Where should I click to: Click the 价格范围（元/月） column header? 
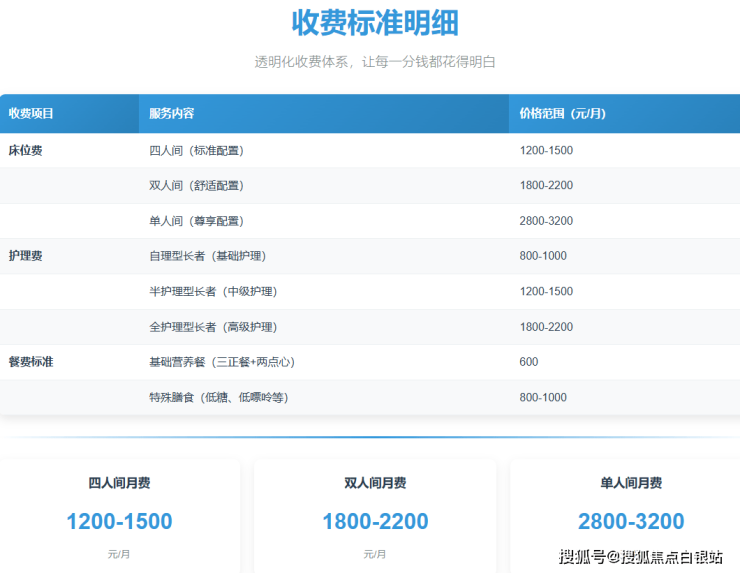point(562,114)
